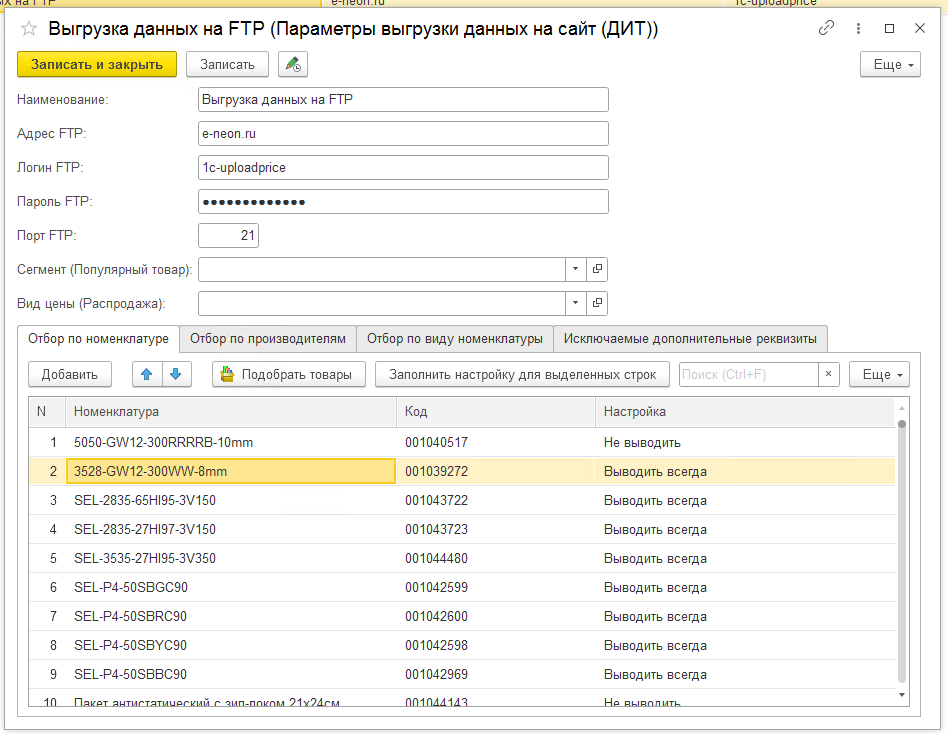This screenshot has height=734, width=948.
Task: Open the Вид цены field selection form icon
Action: [x=597, y=303]
